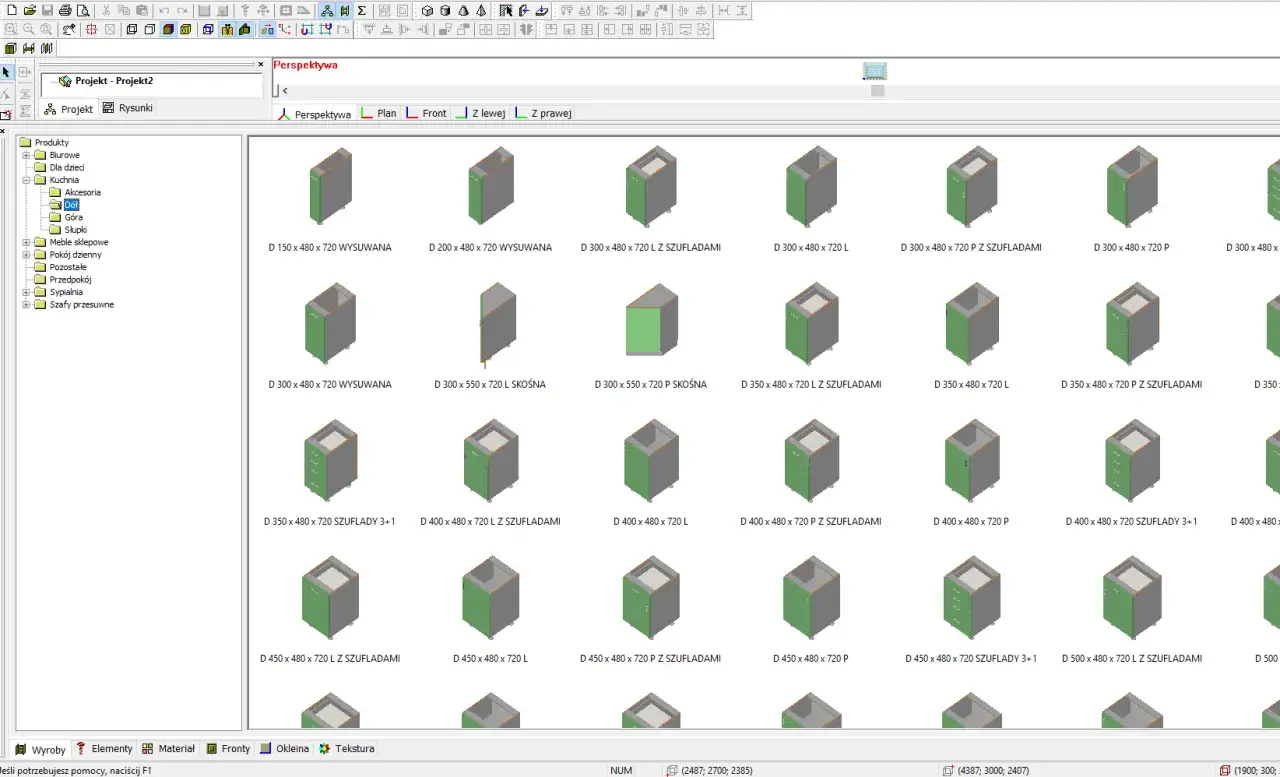Expand the Sypialnia folder node
The width and height of the screenshot is (1280, 777).
point(26,292)
